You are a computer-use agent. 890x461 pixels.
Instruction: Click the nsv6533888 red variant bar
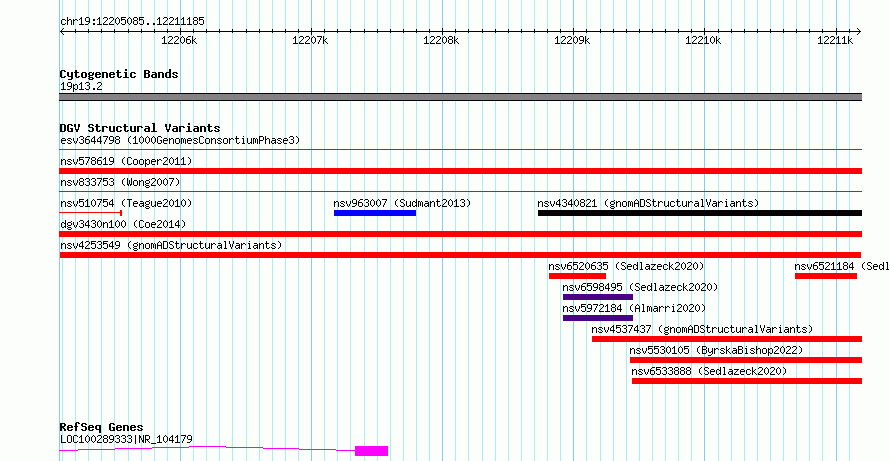pyautogui.click(x=747, y=381)
